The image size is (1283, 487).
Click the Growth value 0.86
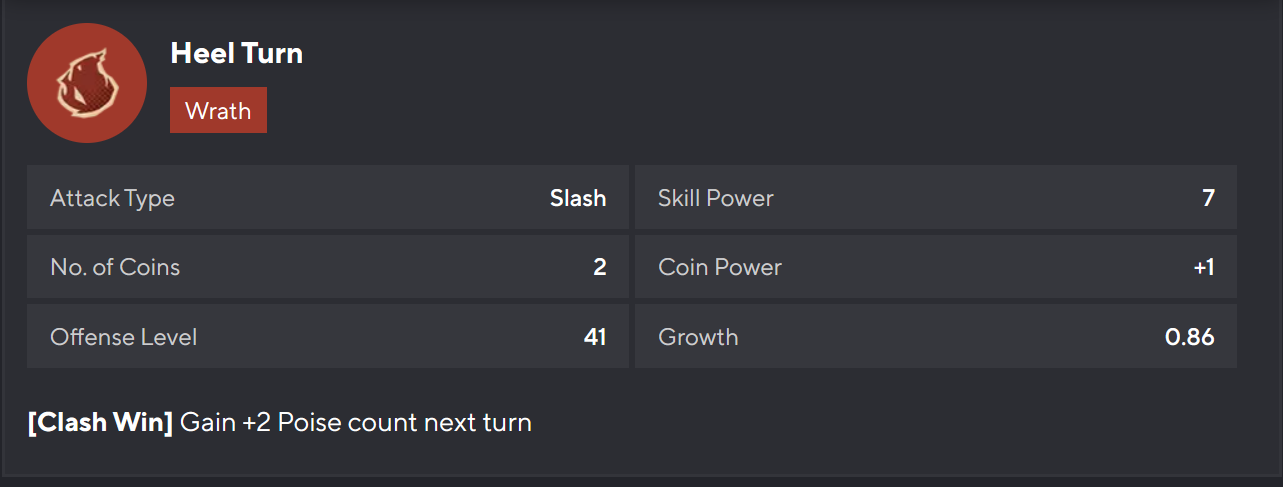click(x=1189, y=337)
